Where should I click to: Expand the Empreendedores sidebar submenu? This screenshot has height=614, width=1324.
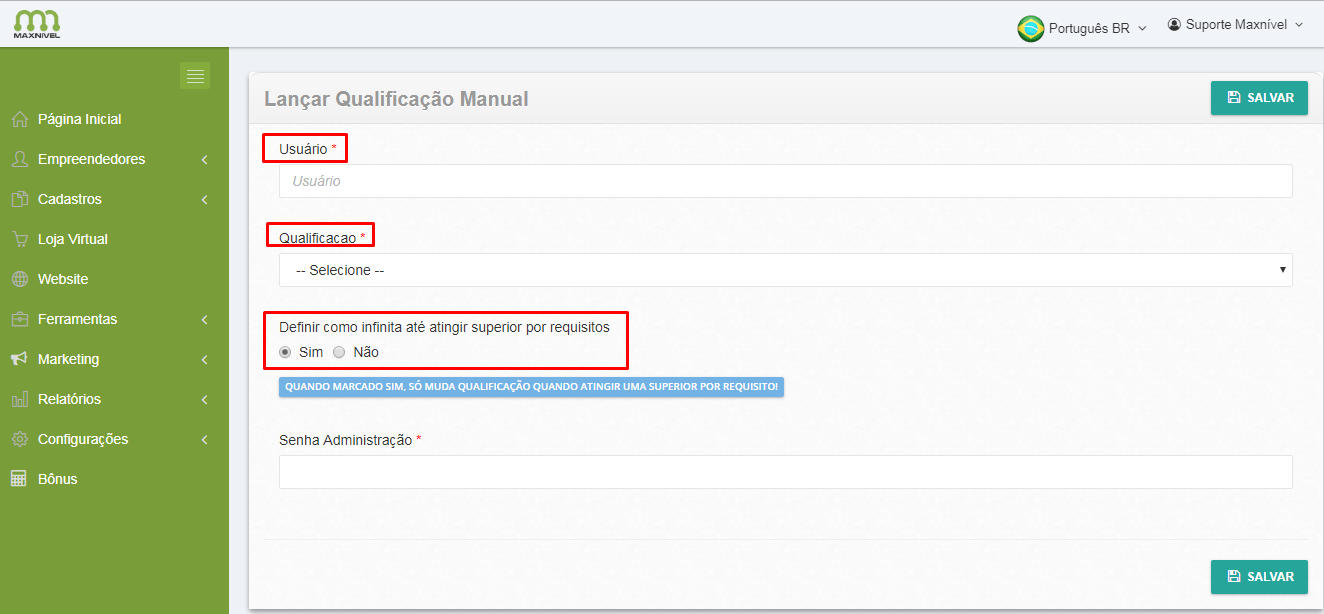204,160
